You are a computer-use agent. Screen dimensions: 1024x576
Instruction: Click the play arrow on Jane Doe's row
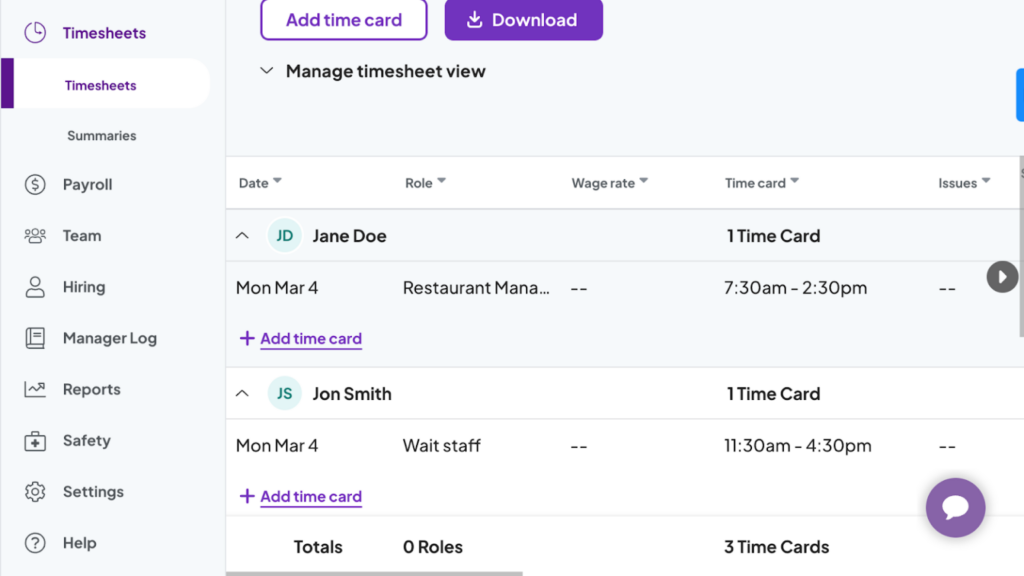tap(1002, 277)
